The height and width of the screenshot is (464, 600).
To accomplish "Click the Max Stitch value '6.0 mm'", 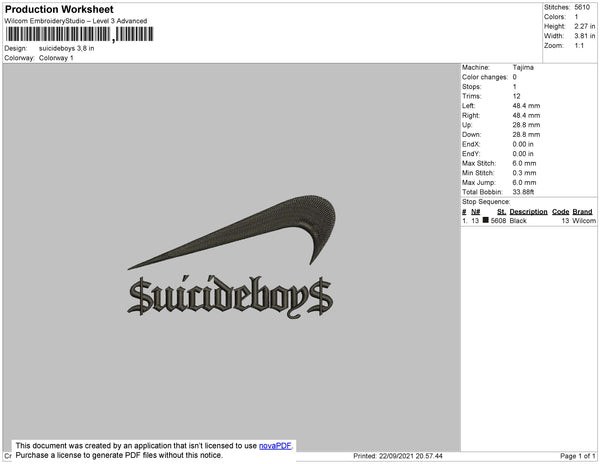I will tap(524, 163).
